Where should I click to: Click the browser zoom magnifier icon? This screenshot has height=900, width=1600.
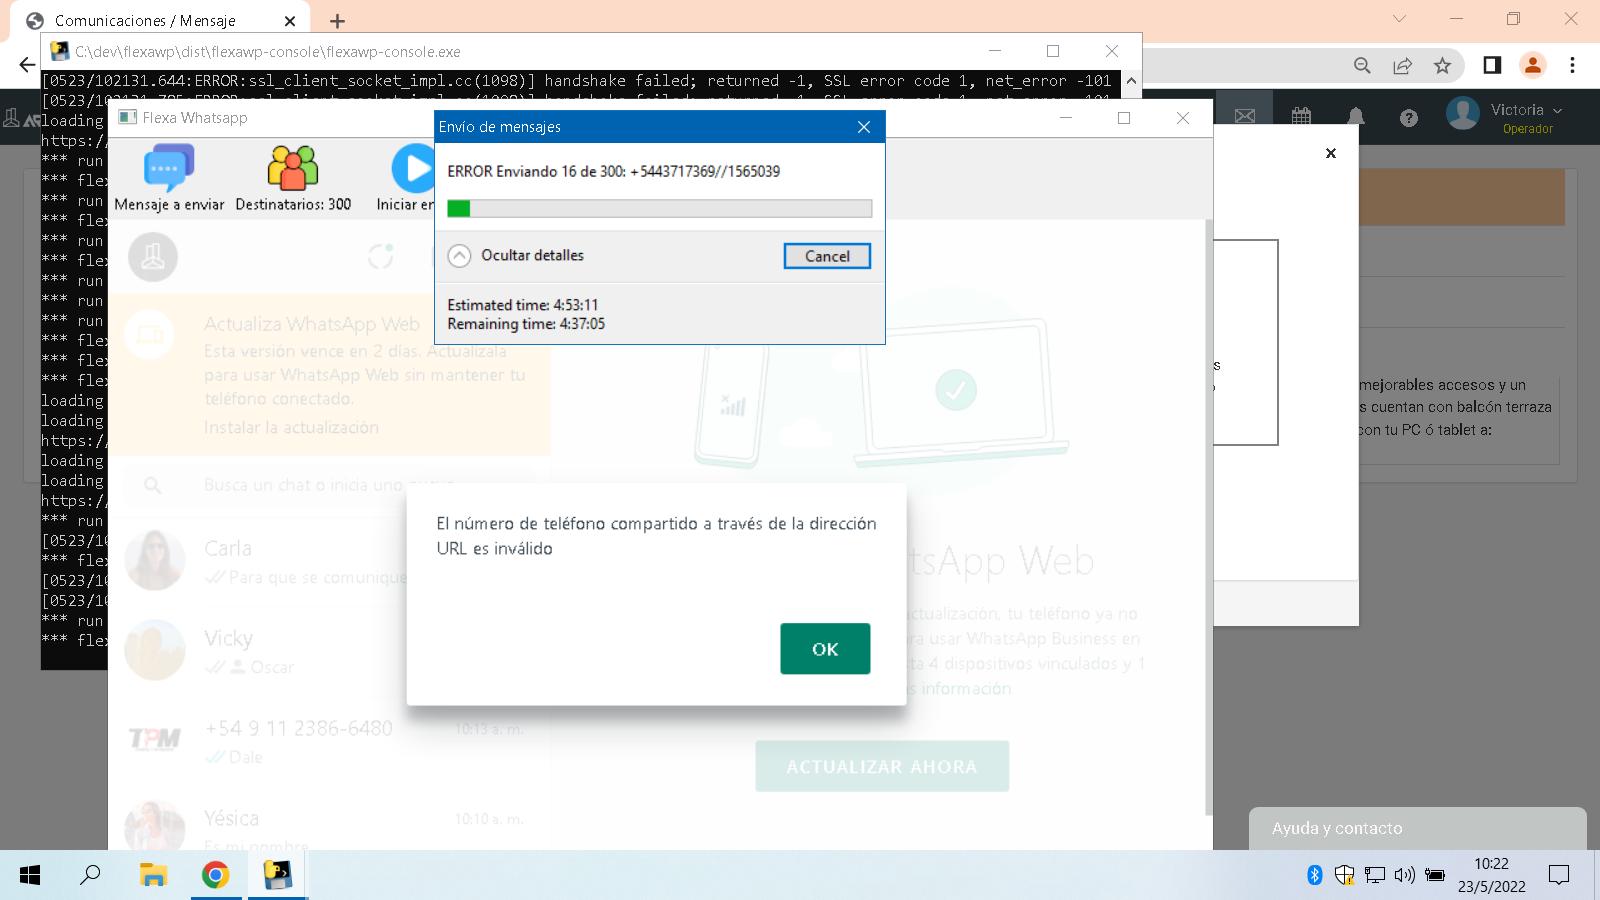[x=1362, y=65]
